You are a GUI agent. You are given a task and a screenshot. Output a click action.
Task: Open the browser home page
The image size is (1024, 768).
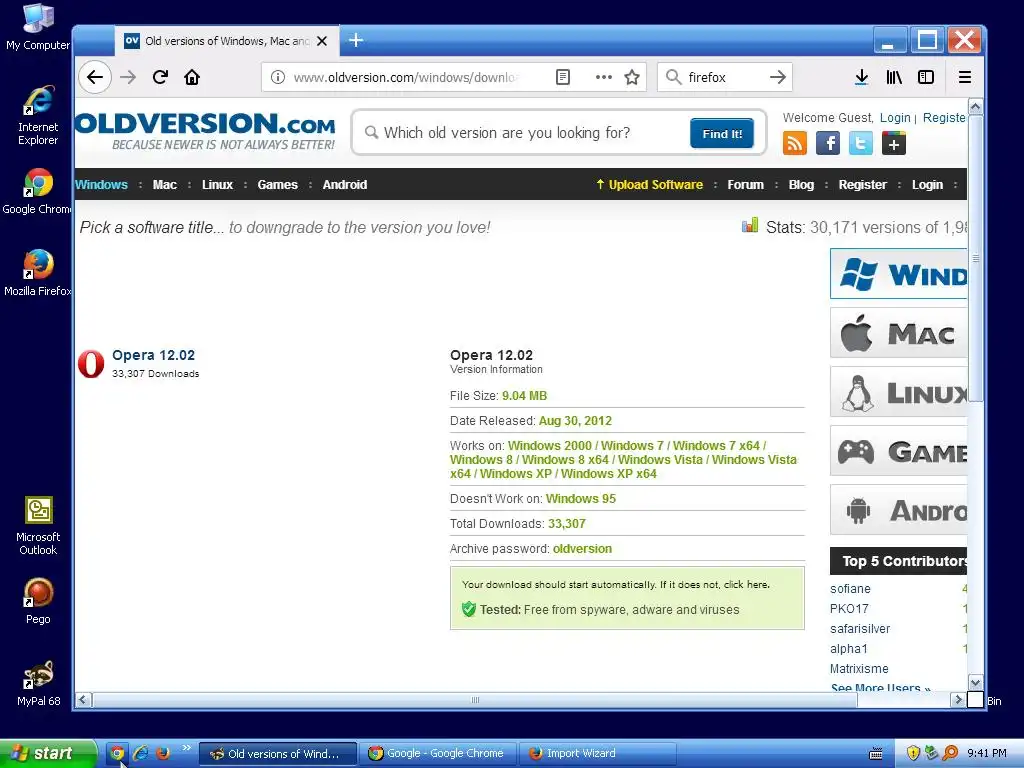coord(191,77)
